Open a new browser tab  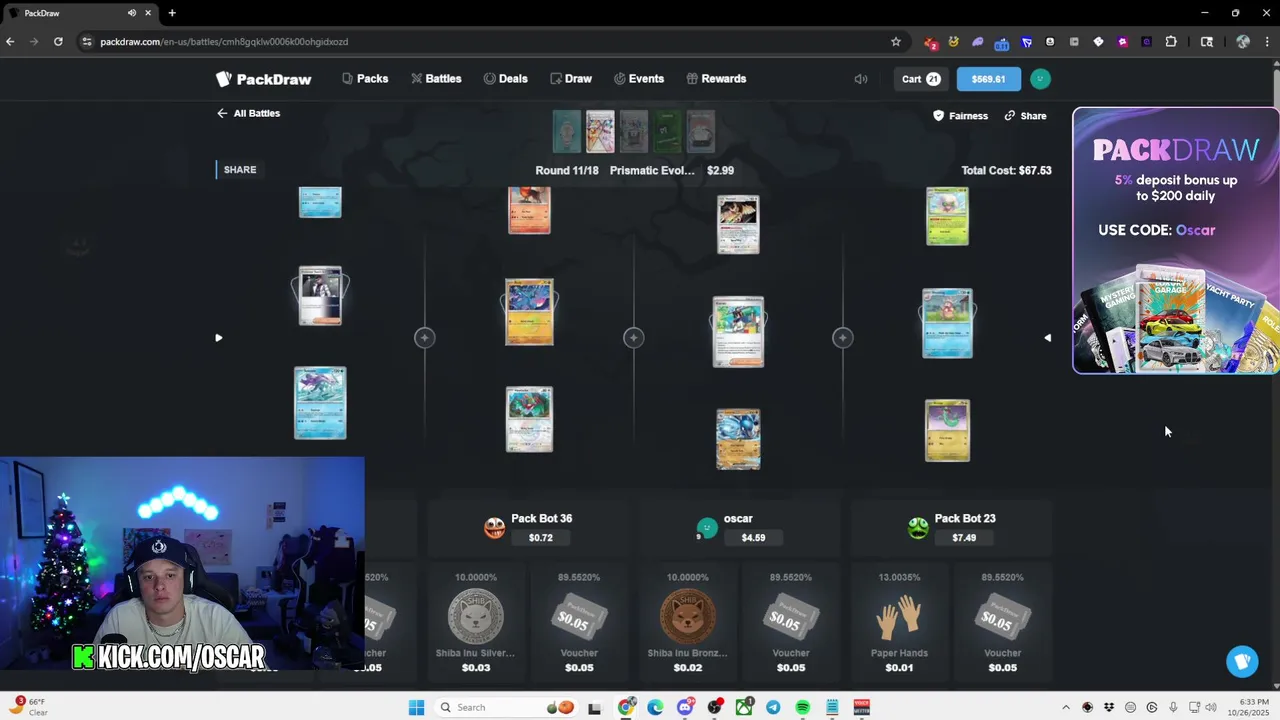(172, 13)
